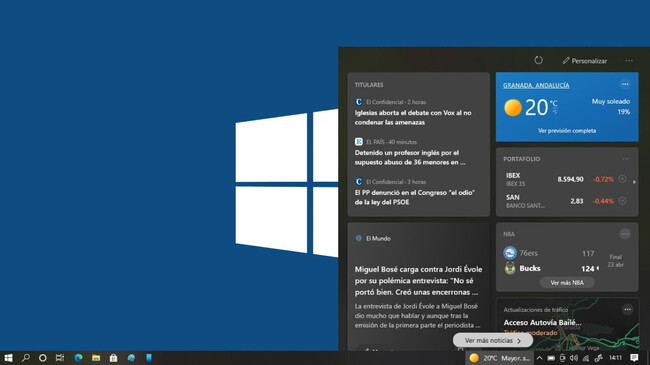The width and height of the screenshot is (650, 365).
Task: Open the Miguel Bosé El Mundo article
Action: tap(418, 281)
